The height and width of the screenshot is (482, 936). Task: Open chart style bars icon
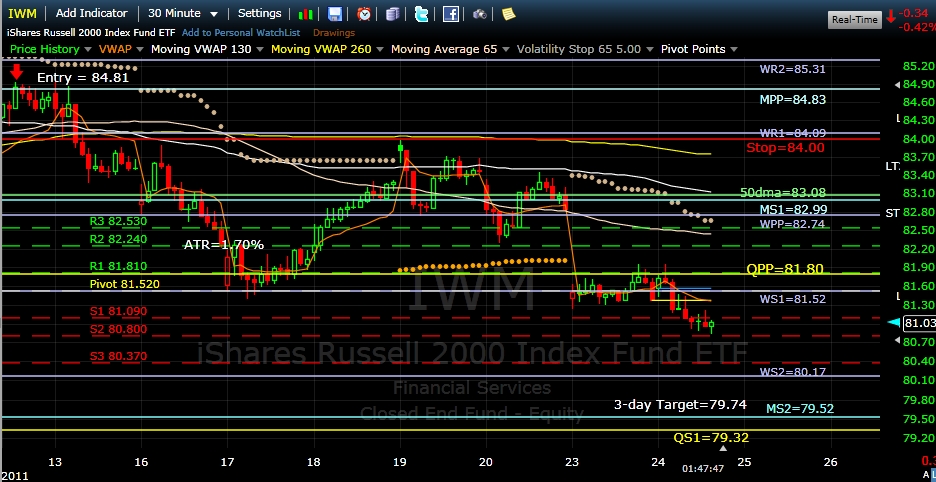(306, 14)
